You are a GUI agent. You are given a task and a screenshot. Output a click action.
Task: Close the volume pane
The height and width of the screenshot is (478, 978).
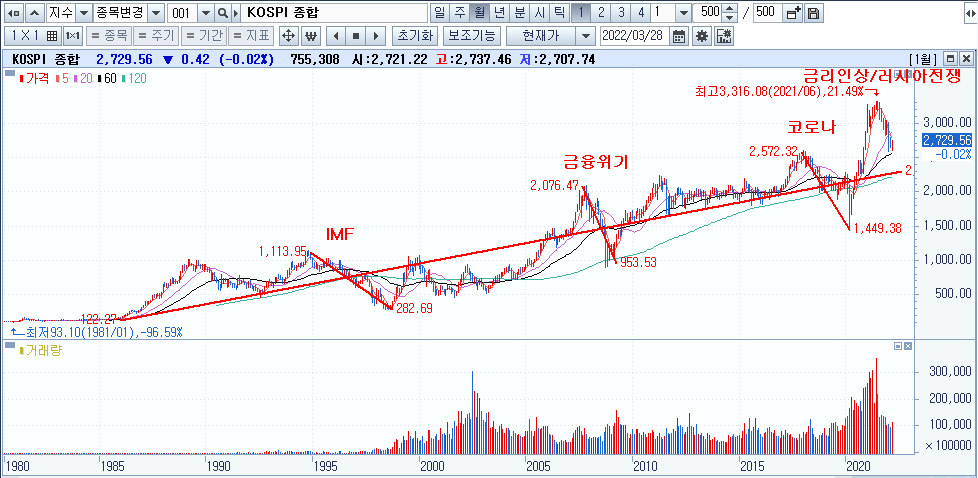point(908,346)
